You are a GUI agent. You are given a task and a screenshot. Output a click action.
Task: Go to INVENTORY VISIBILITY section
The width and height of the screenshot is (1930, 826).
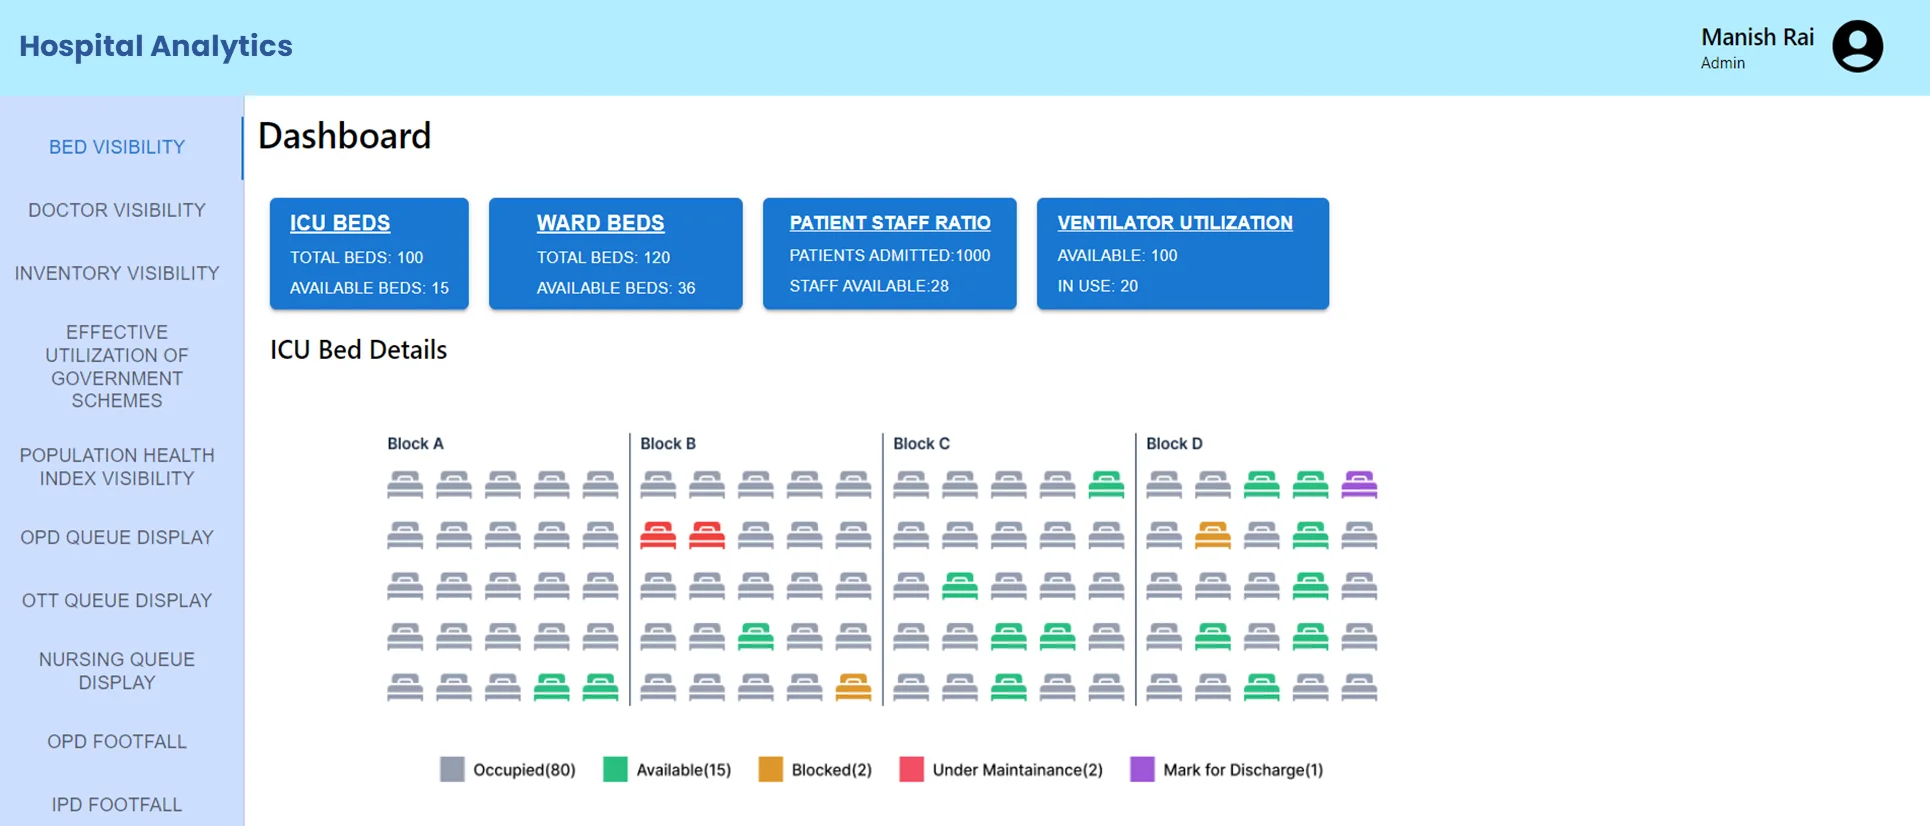click(117, 273)
